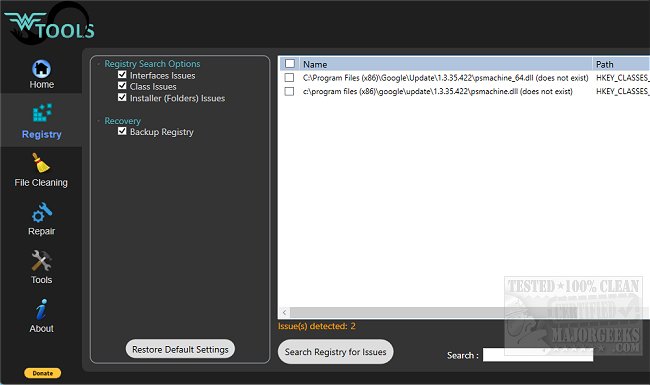This screenshot has height=385, width=650.
Task: Click the yellow Donate button
Action: pos(42,373)
